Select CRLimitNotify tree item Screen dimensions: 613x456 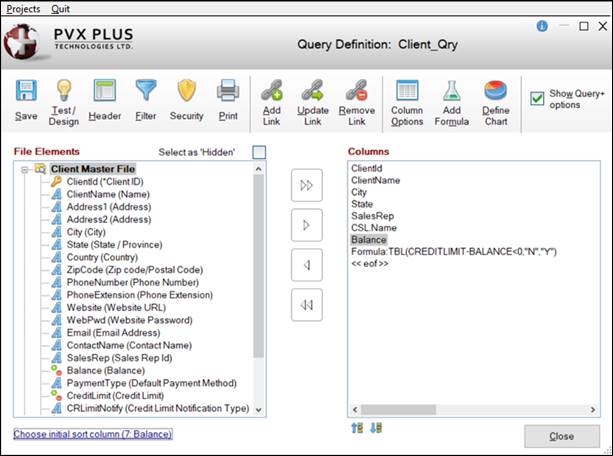point(158,408)
